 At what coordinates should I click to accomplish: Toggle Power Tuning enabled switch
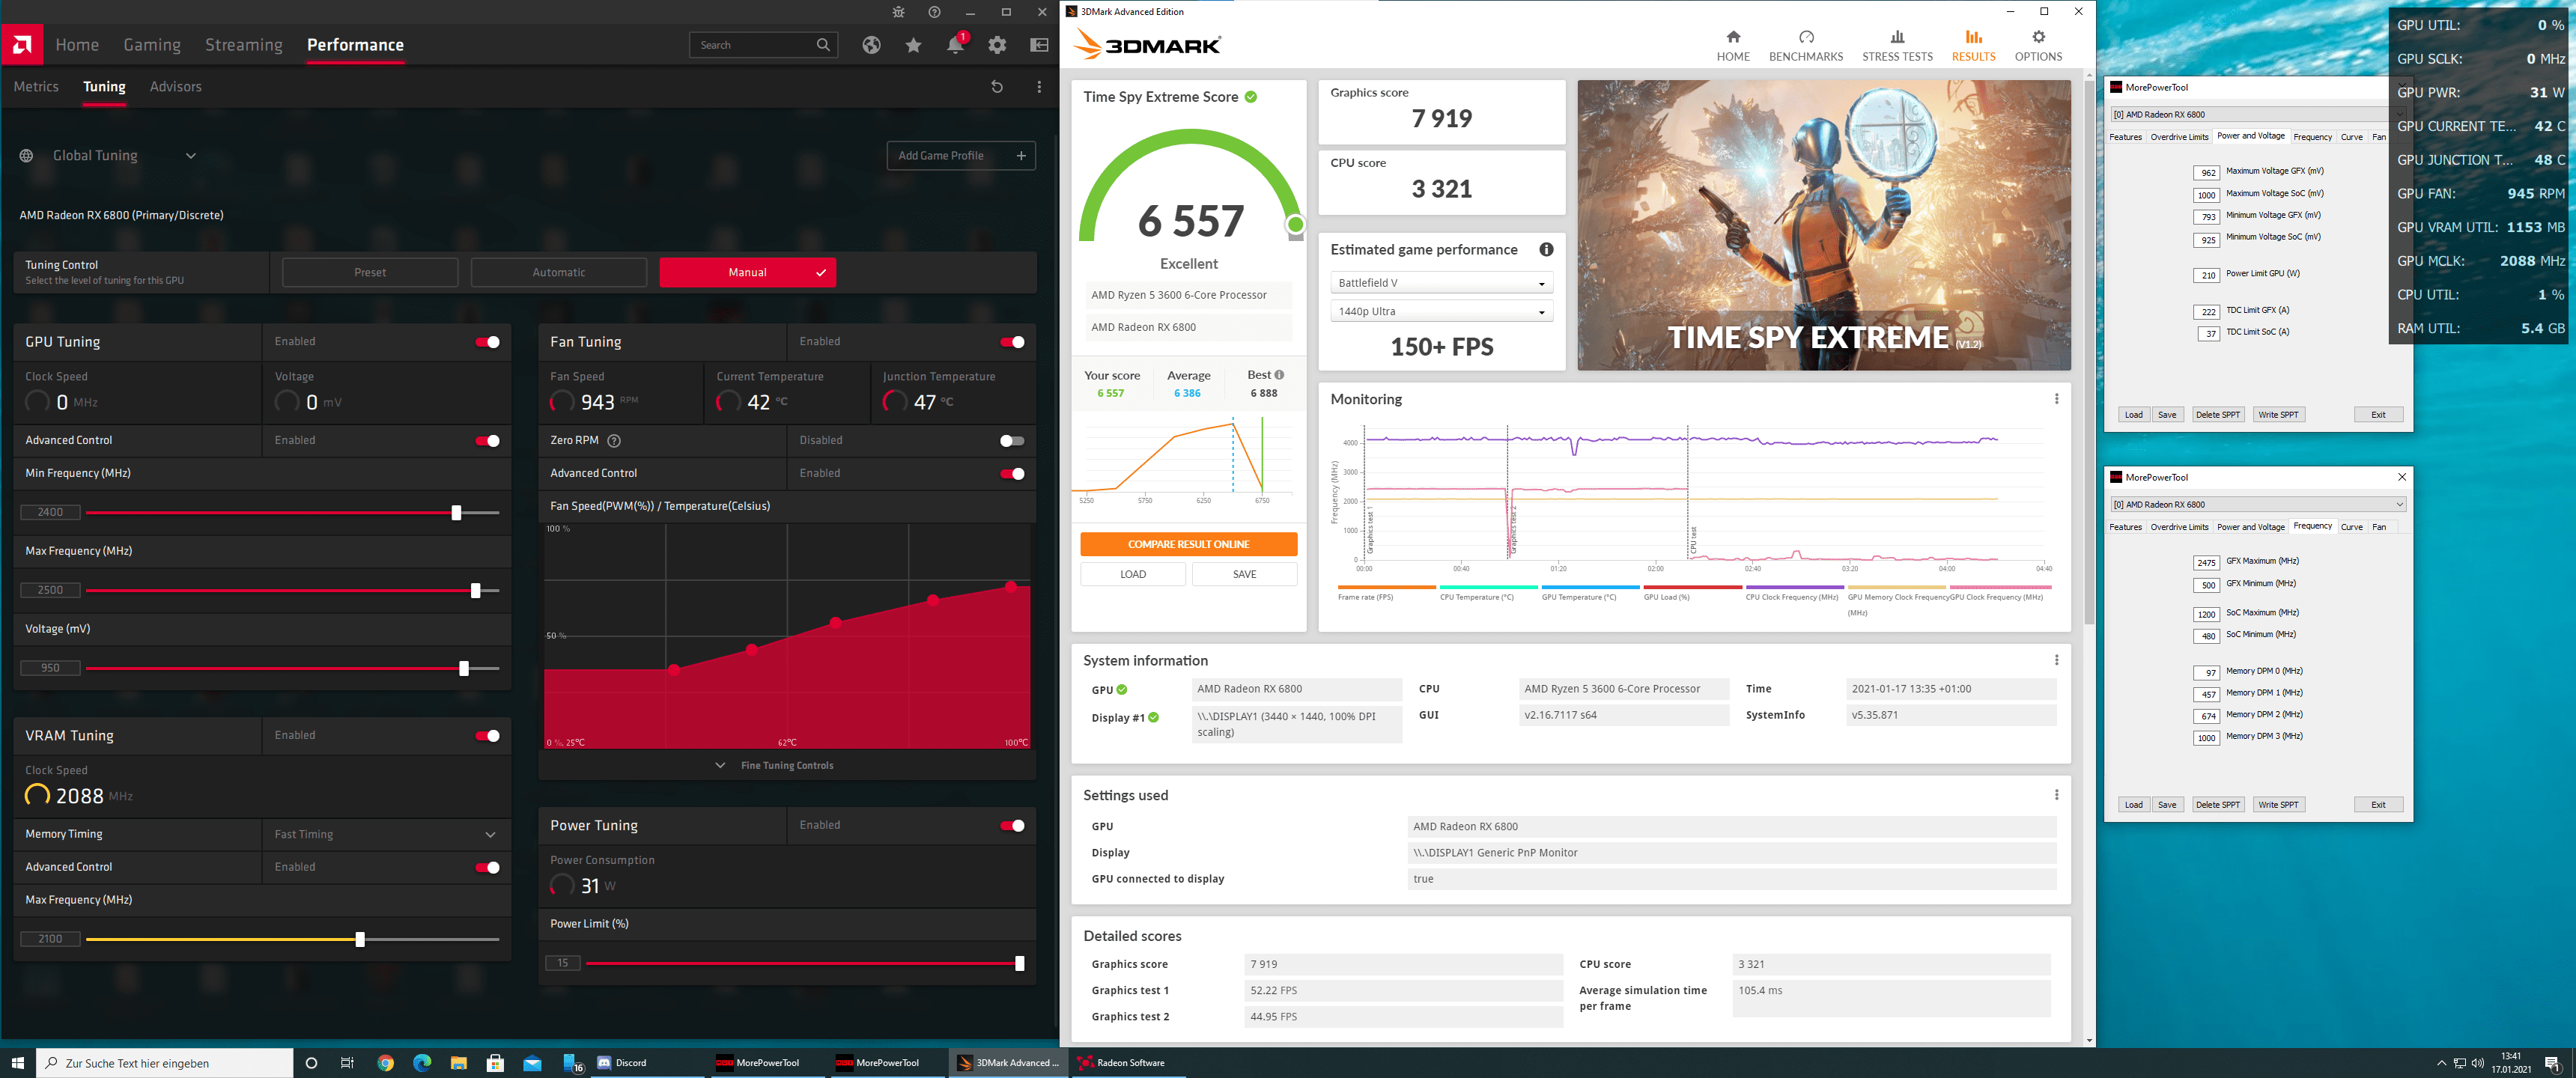1012,826
